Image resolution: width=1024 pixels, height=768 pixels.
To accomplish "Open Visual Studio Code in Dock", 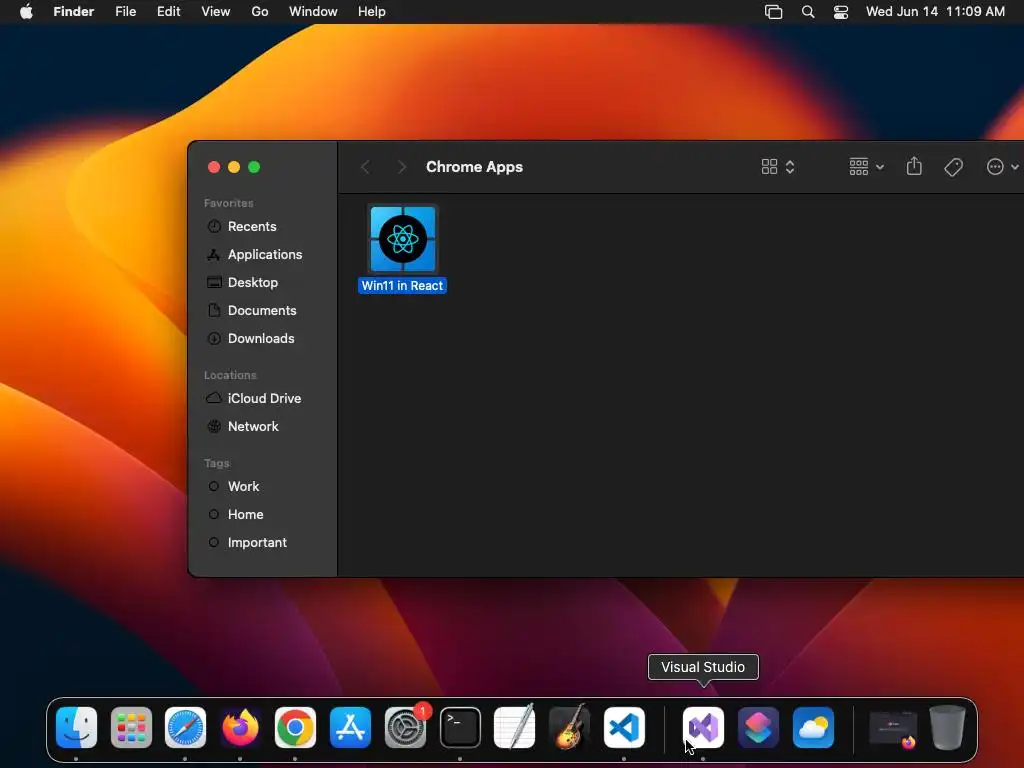I will coord(624,728).
